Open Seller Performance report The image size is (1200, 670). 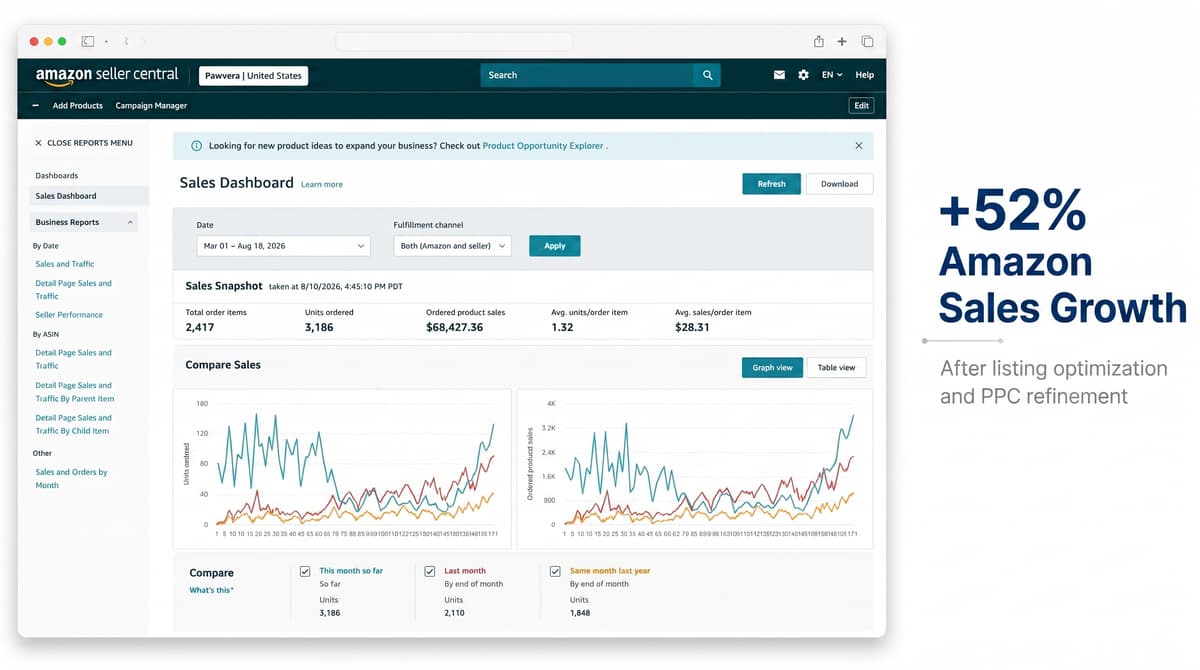pyautogui.click(x=69, y=315)
